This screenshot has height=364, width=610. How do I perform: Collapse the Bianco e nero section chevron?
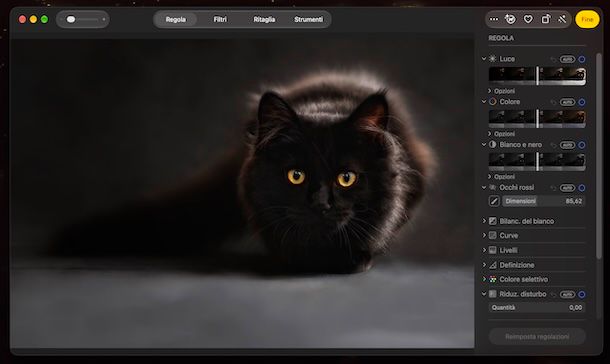484,144
